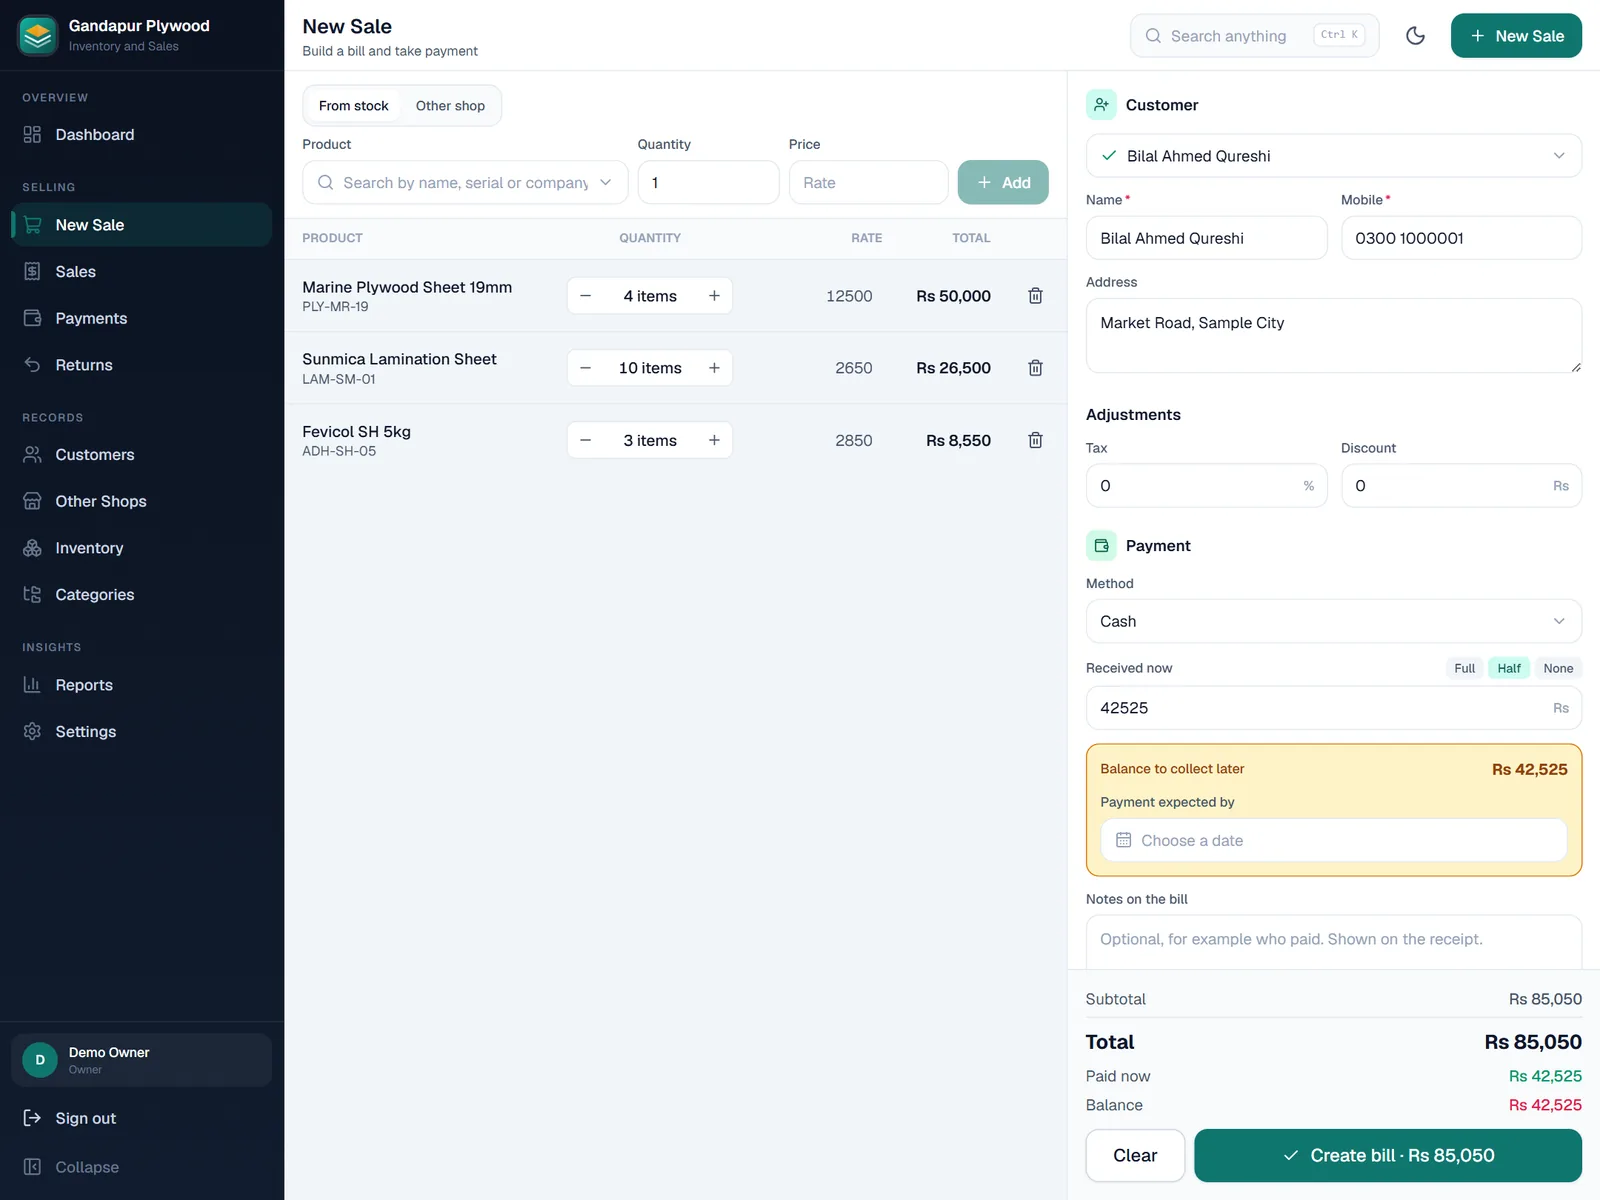Go to Sales in the sidebar
This screenshot has height=1200, width=1600.
click(x=141, y=272)
